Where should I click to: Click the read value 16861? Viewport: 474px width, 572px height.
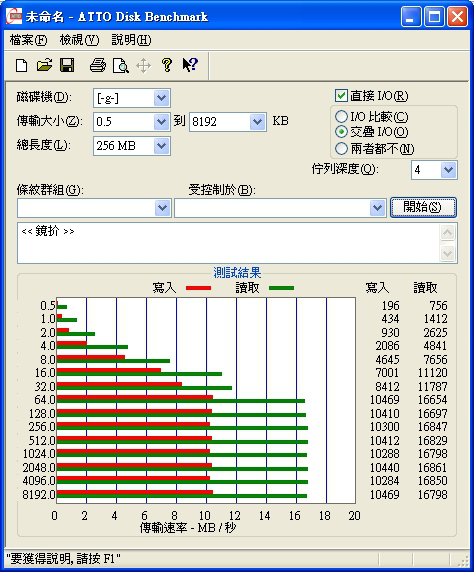pyautogui.click(x=432, y=467)
